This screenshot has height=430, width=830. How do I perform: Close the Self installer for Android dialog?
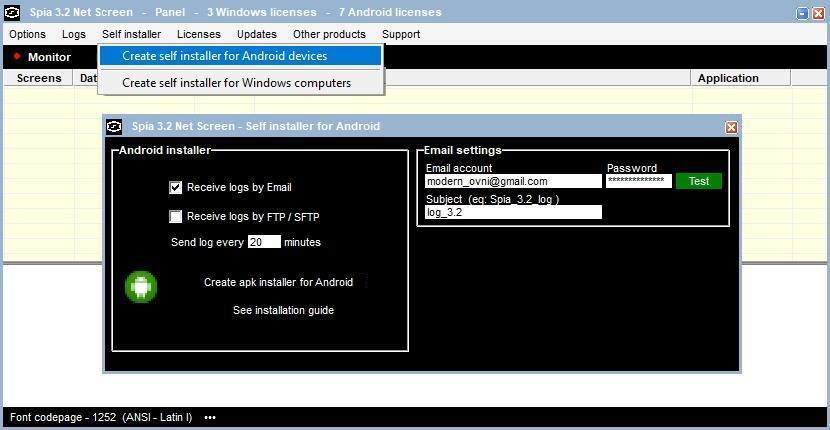coord(731,127)
